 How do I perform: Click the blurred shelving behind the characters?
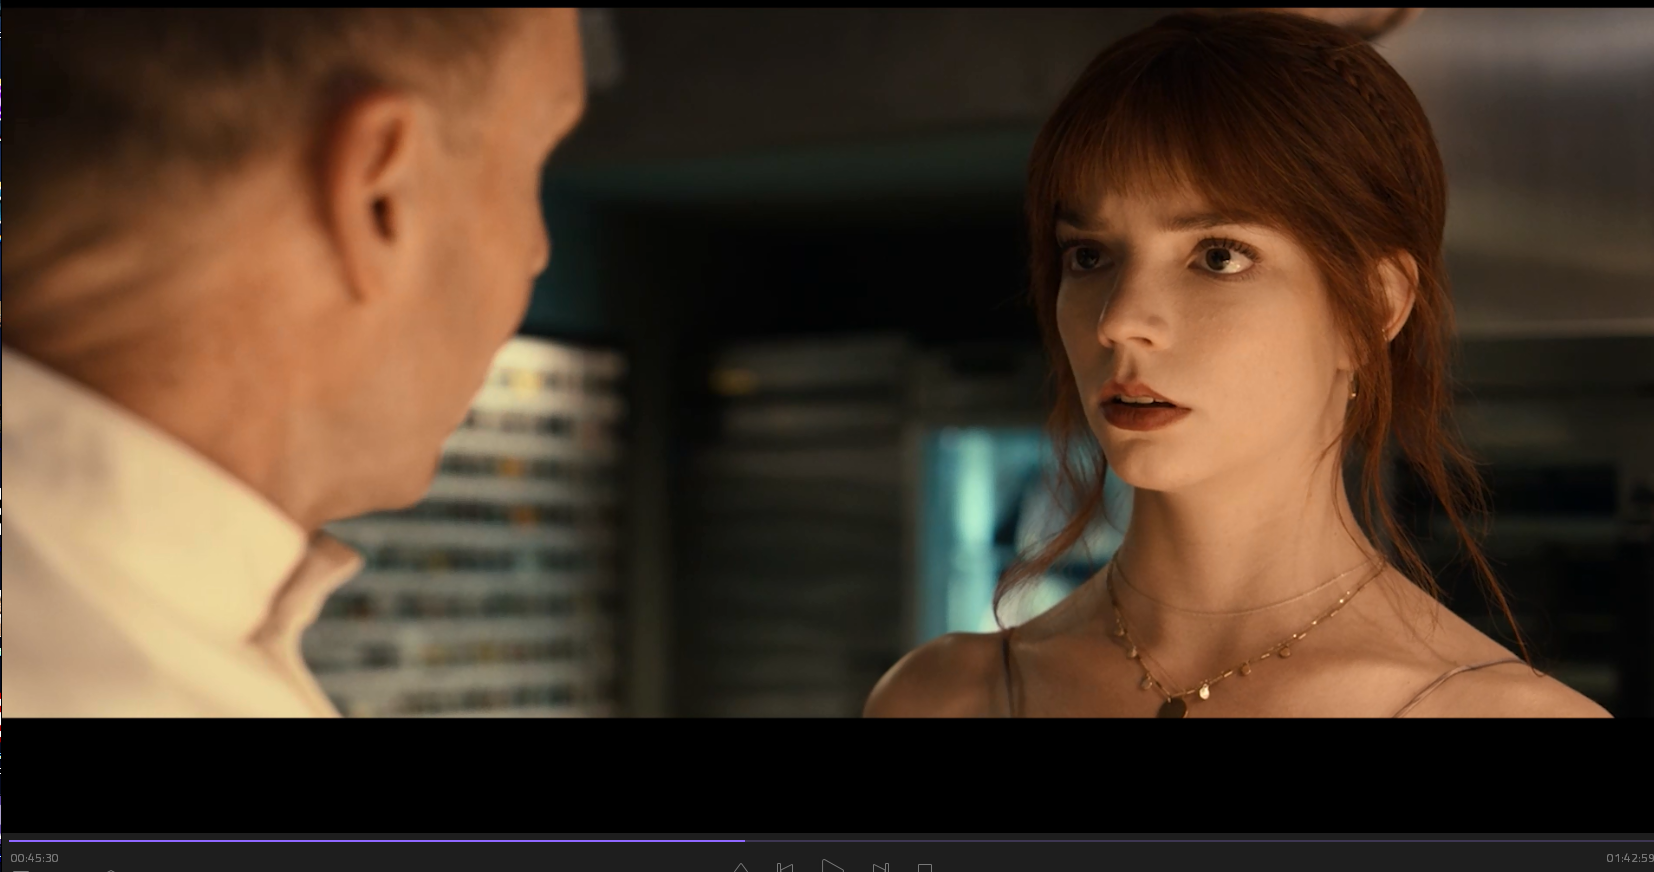point(800,480)
